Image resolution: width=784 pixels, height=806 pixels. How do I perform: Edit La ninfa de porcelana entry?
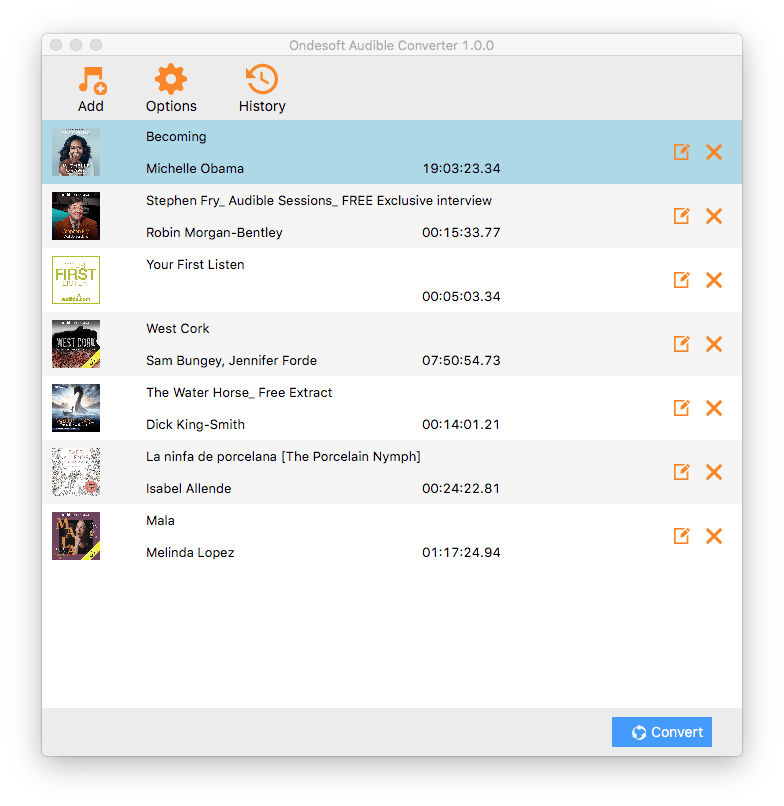click(682, 472)
